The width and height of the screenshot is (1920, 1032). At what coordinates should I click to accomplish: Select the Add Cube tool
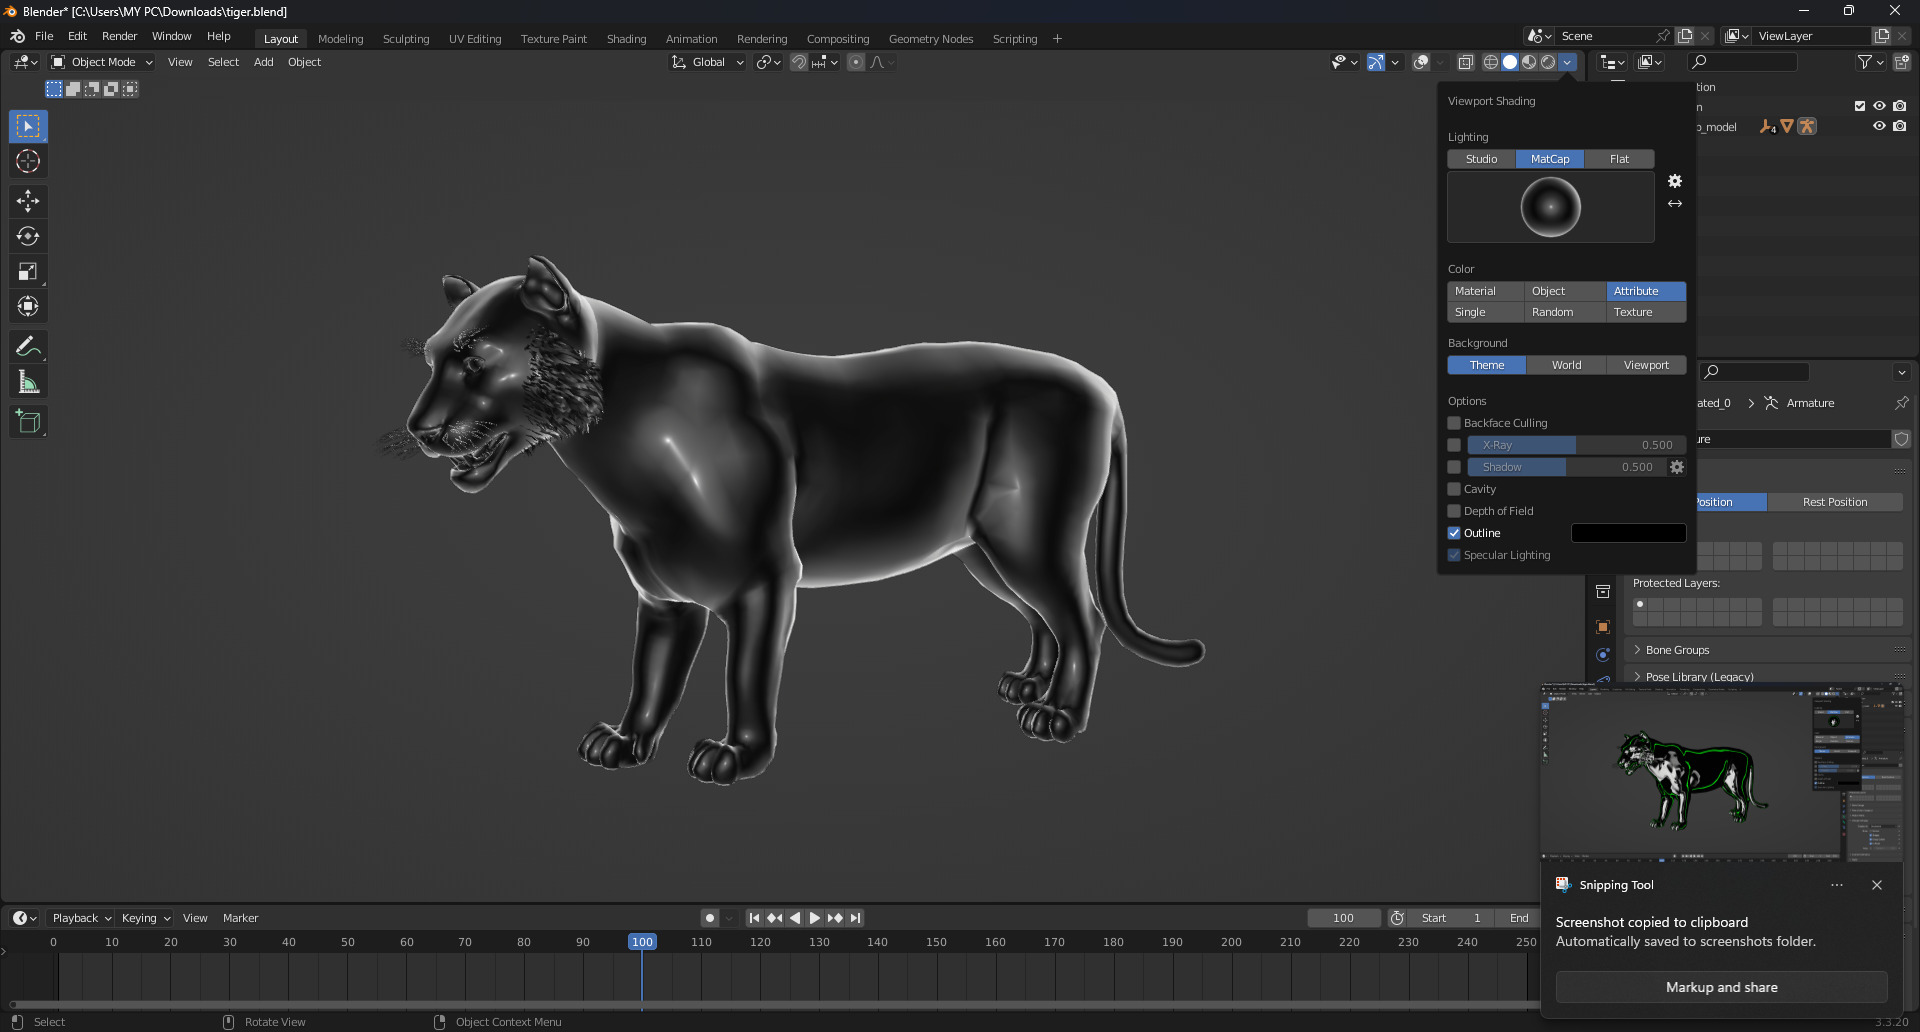(28, 422)
